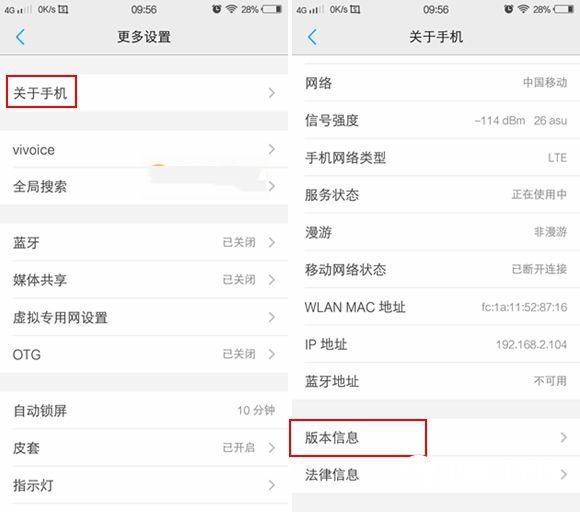The height and width of the screenshot is (512, 580).
Task: Open 指示灯 settings row
Action: [x=144, y=485]
